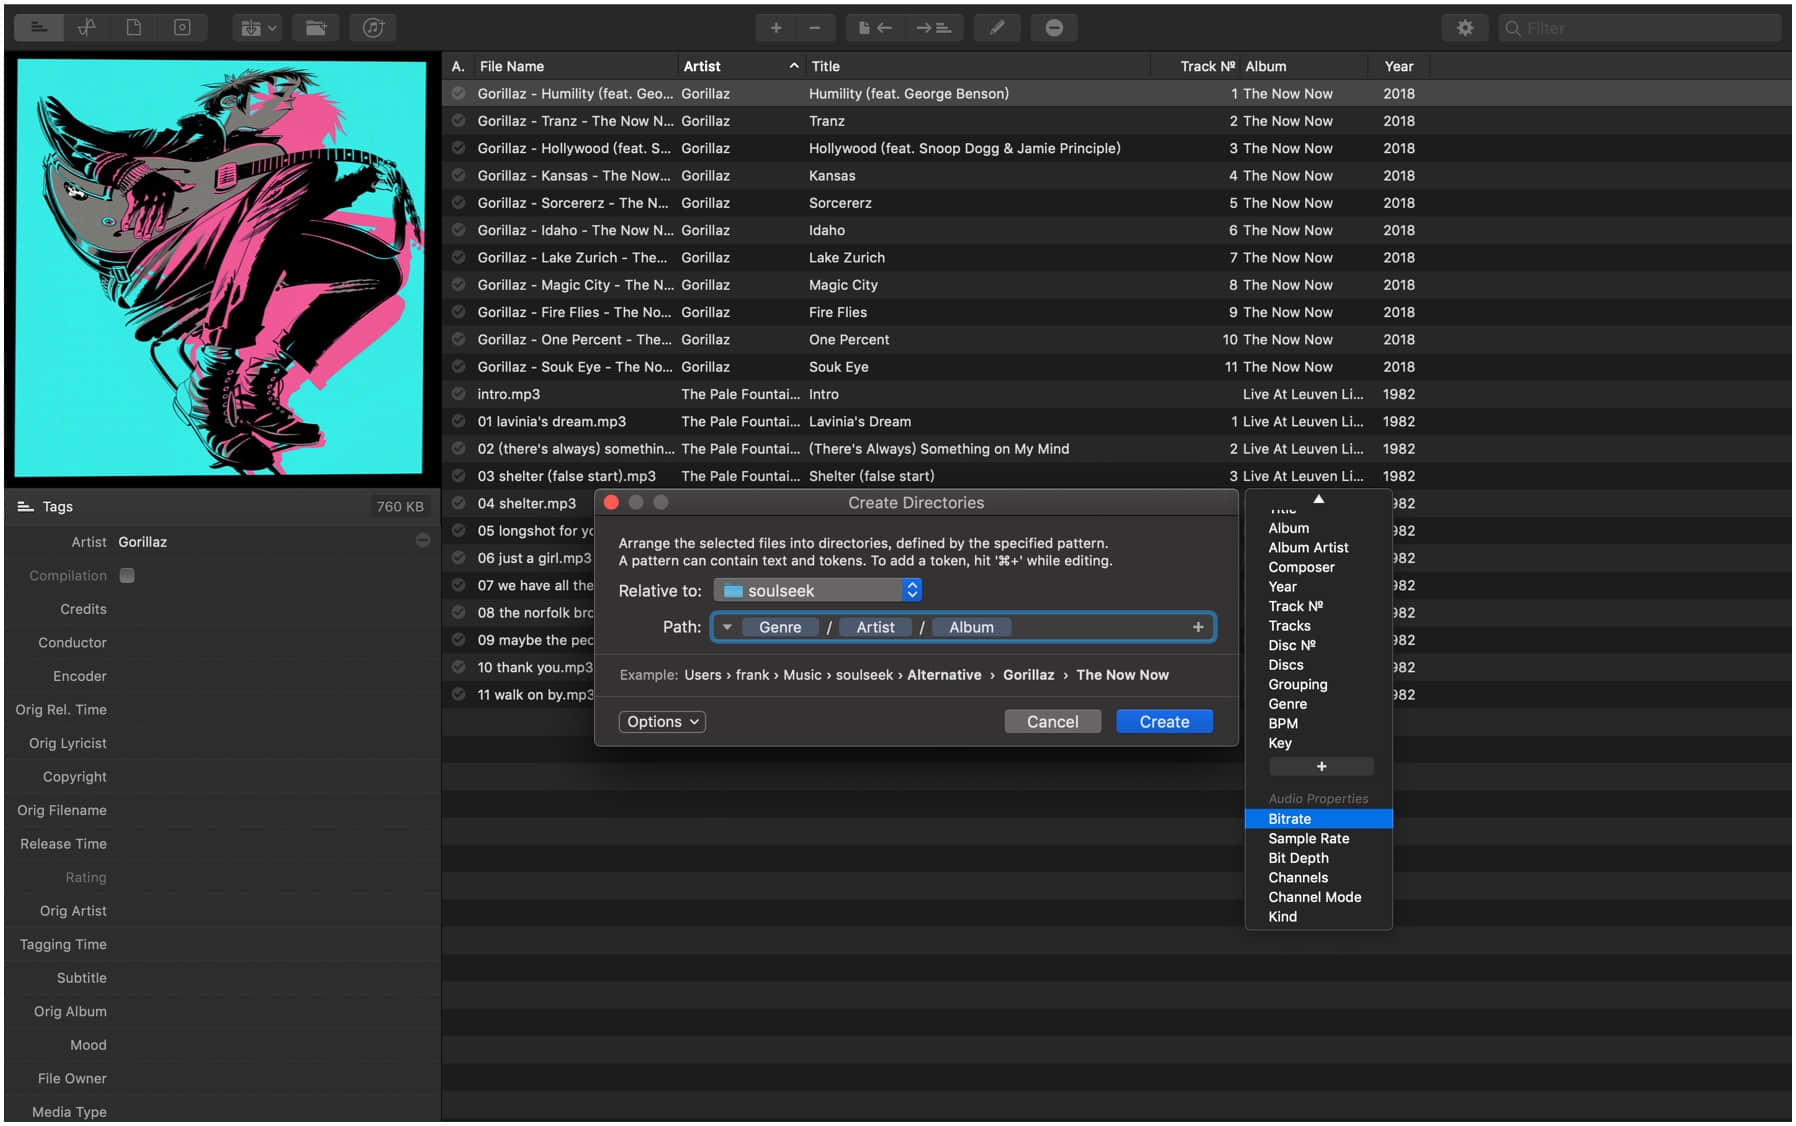Screen dimensions: 1796x1126
Task: Click the Copyright tag field
Action: tap(274, 777)
